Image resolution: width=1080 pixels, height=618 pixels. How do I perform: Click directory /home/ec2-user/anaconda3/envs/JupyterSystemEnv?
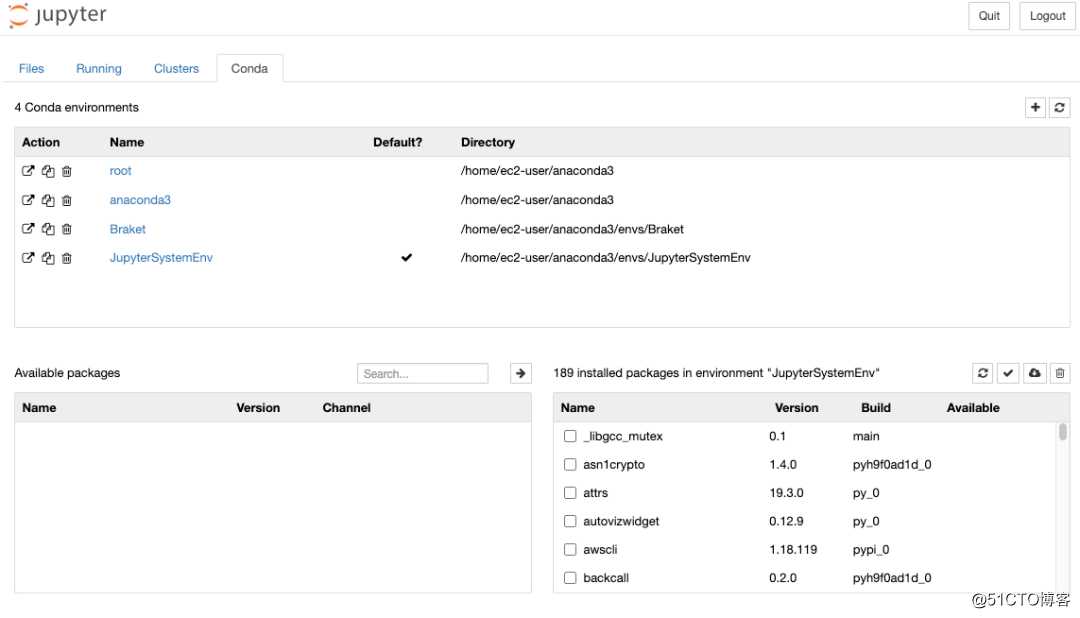click(605, 258)
